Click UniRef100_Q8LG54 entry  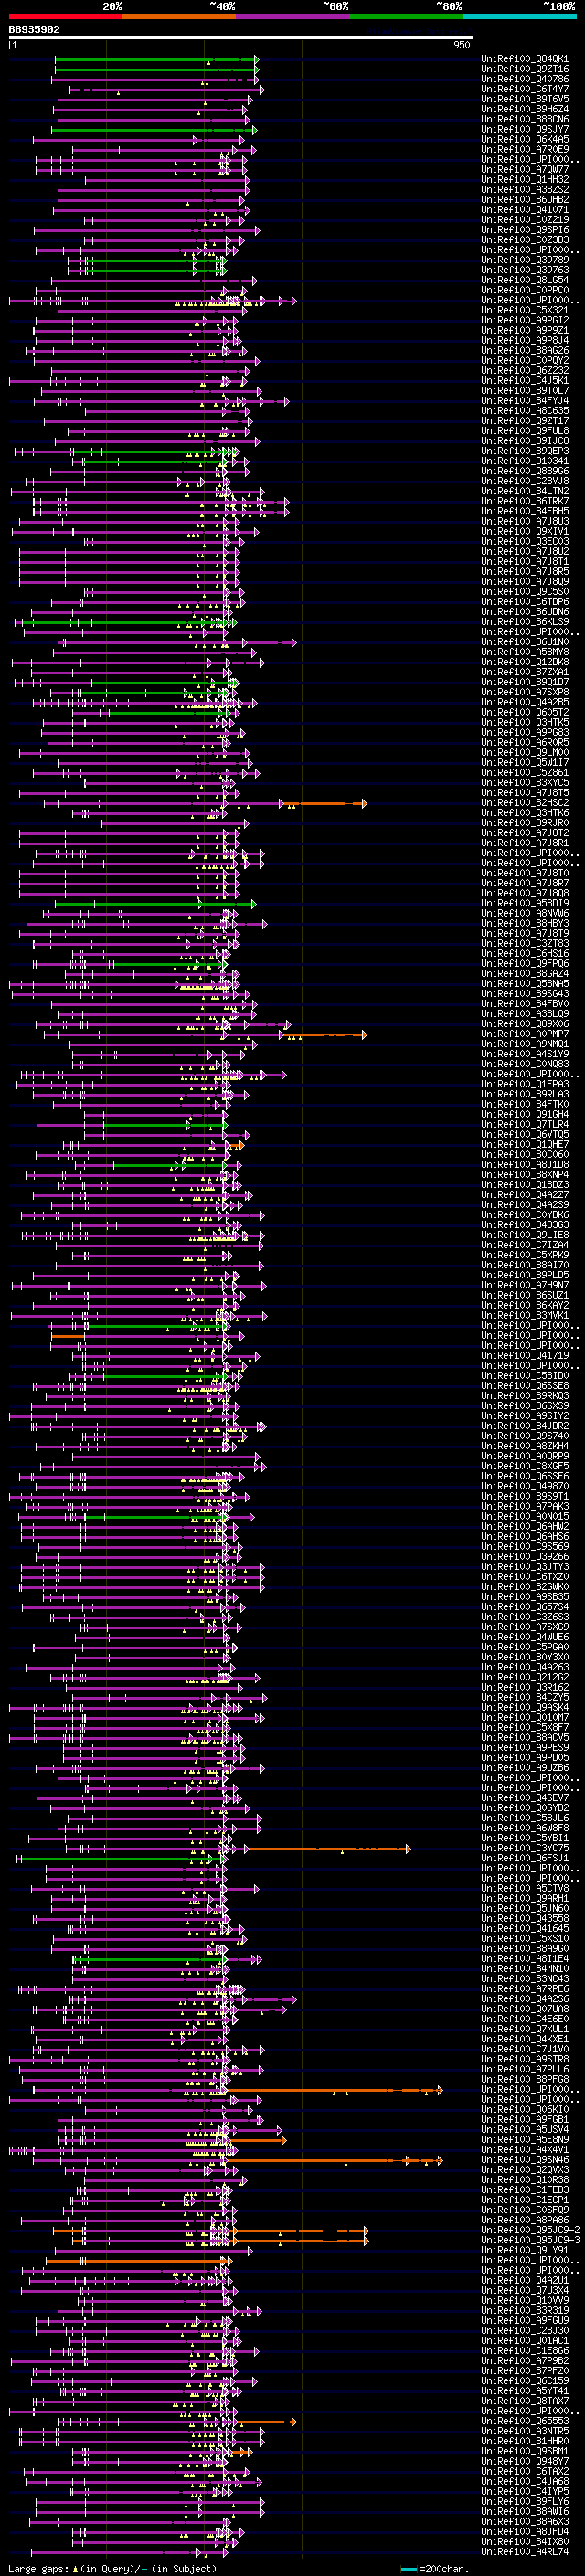pyautogui.click(x=525, y=280)
